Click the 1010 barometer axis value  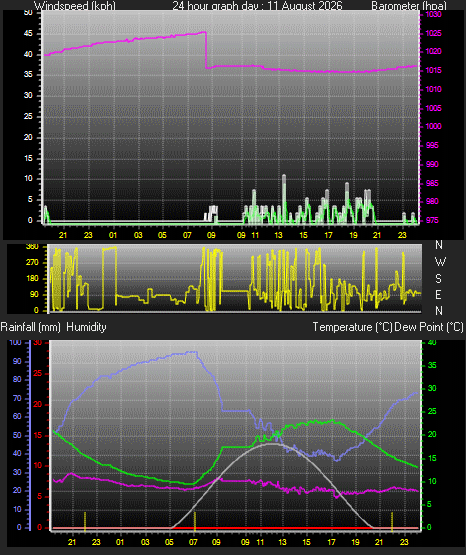[x=433, y=89]
